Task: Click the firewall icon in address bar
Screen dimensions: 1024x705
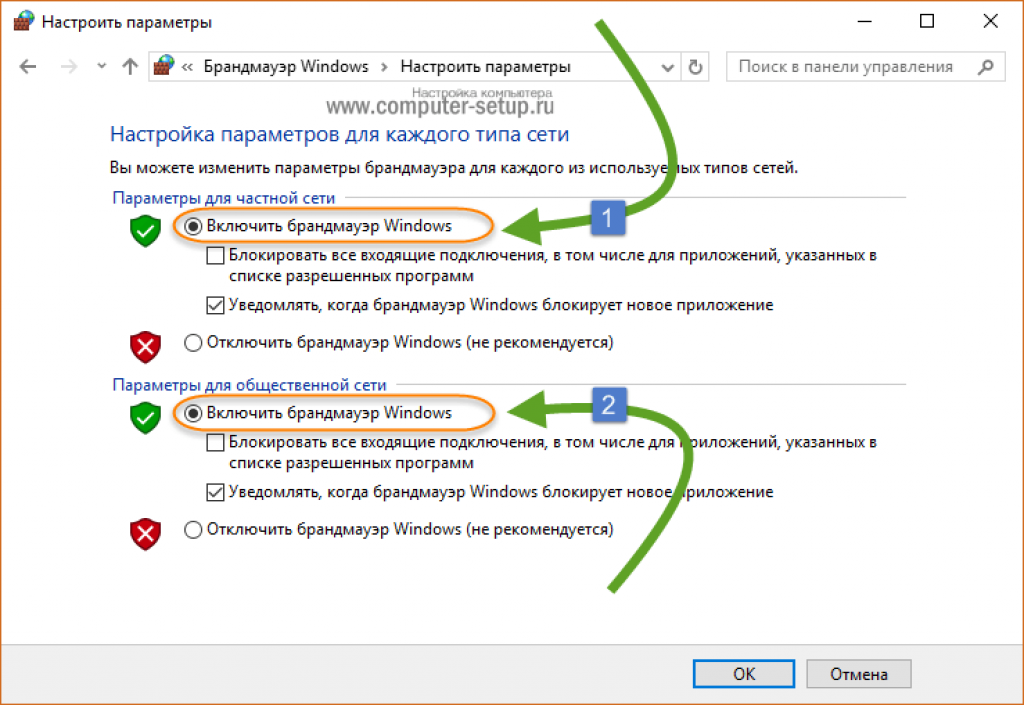Action: tap(164, 66)
